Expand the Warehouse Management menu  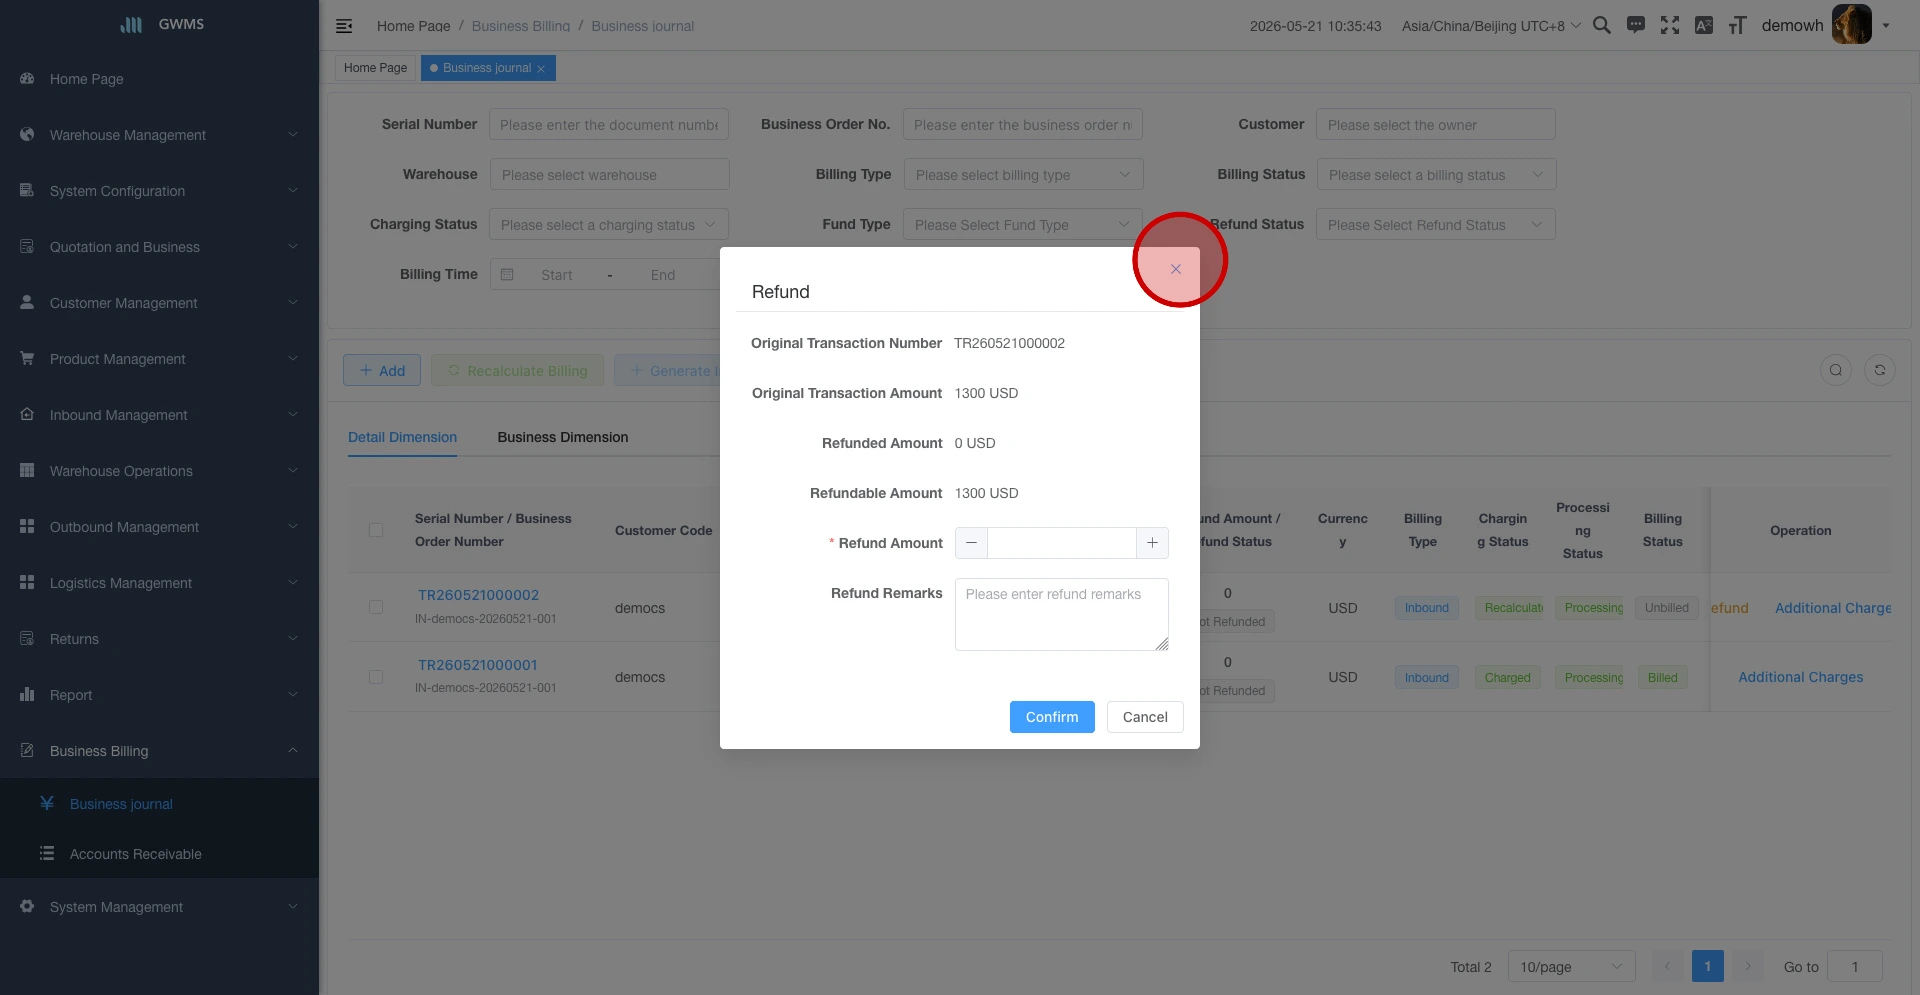click(x=159, y=134)
